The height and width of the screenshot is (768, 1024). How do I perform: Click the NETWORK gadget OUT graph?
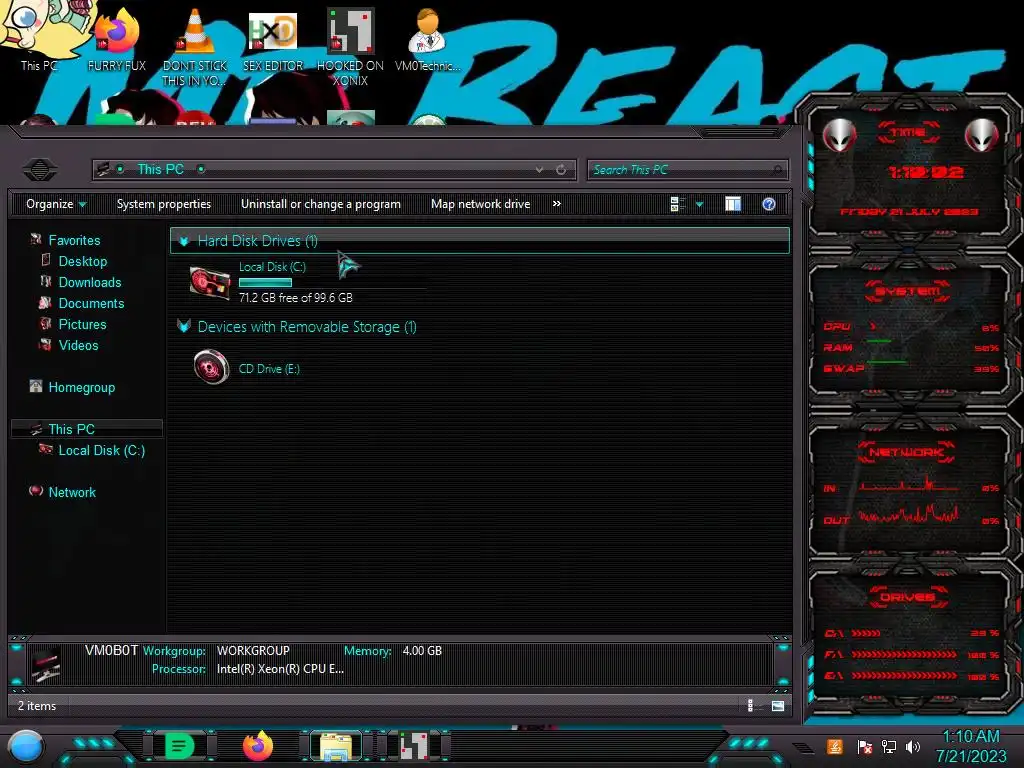pyautogui.click(x=908, y=516)
